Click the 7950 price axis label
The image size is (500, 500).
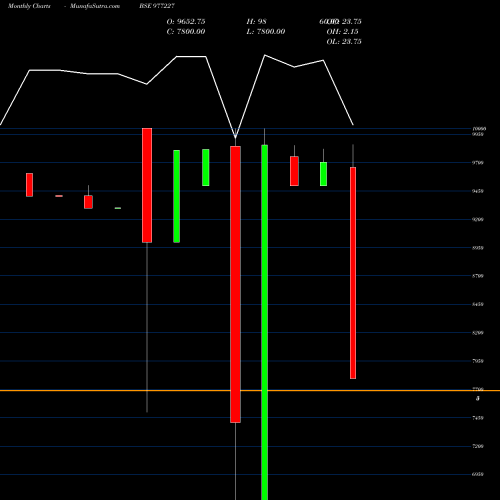point(478,361)
